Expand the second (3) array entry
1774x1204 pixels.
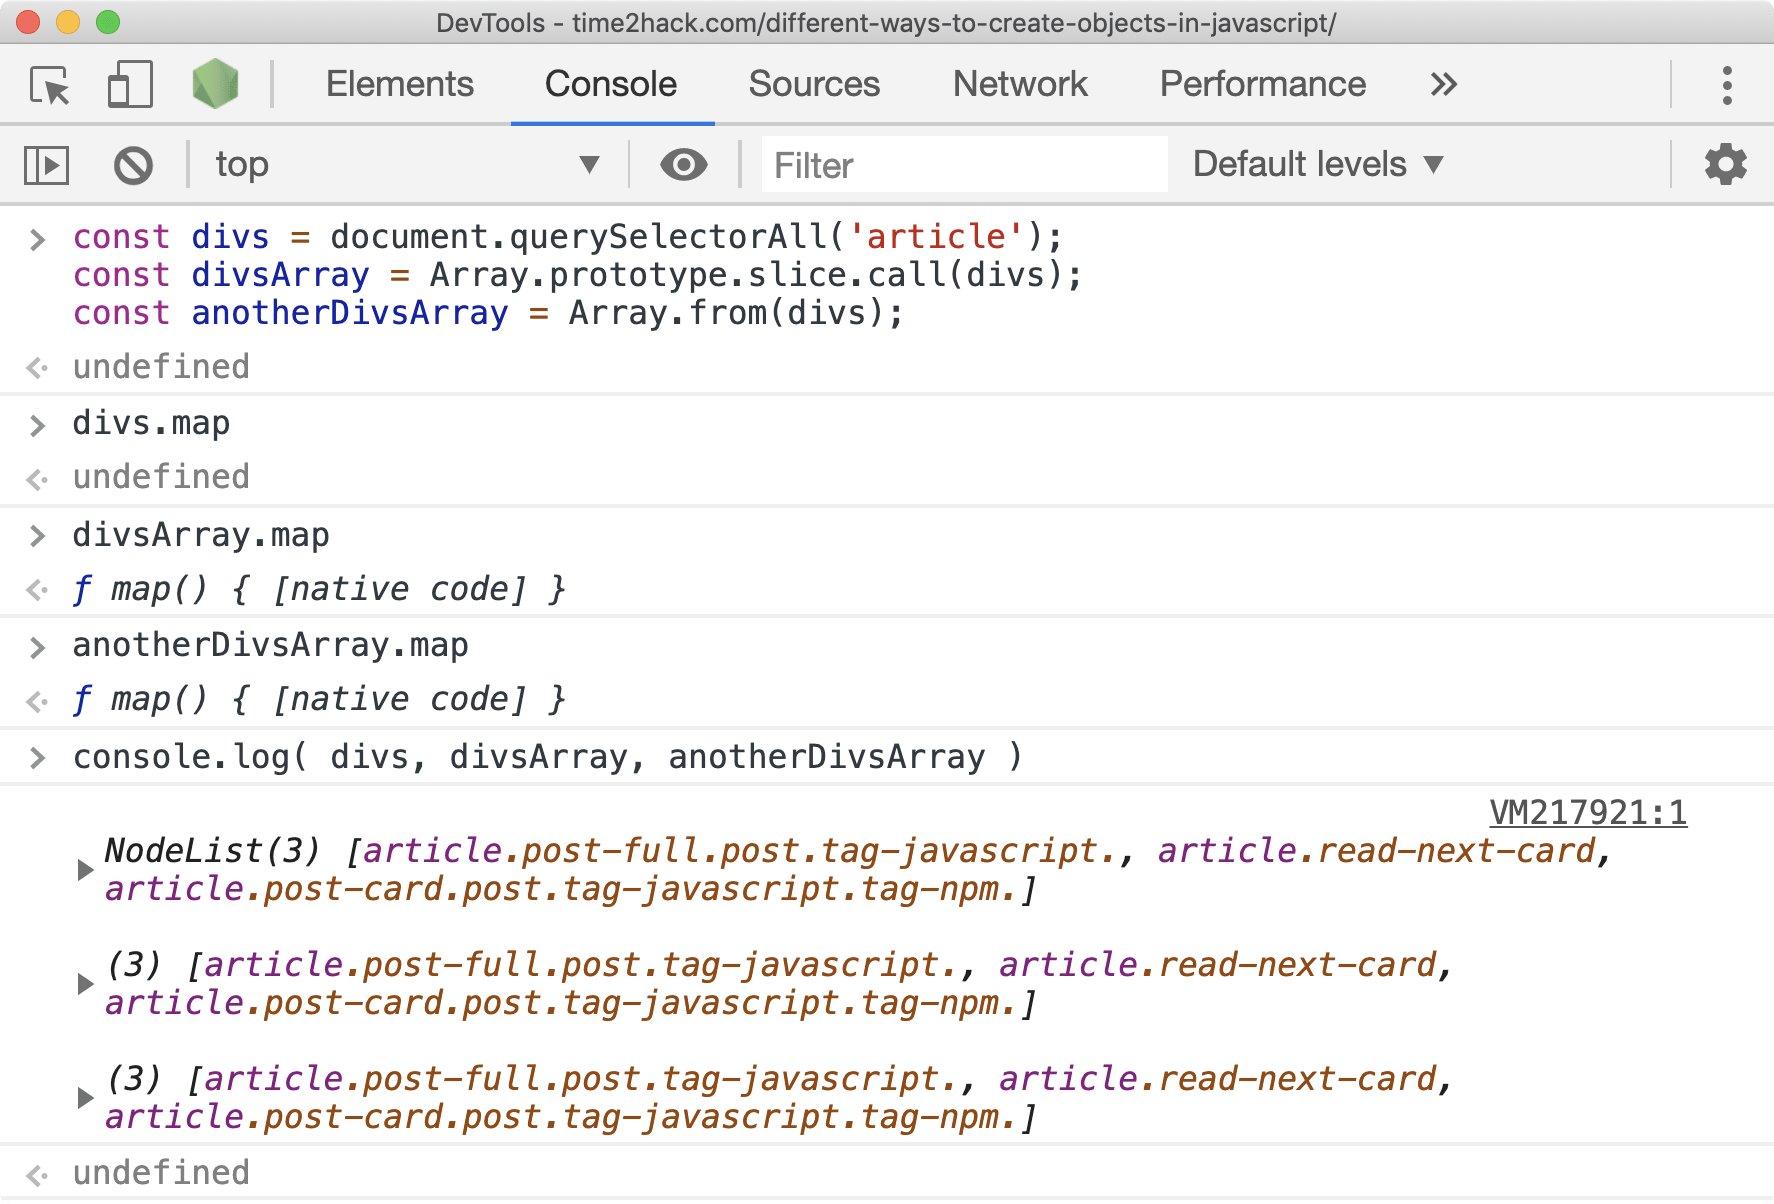point(85,984)
